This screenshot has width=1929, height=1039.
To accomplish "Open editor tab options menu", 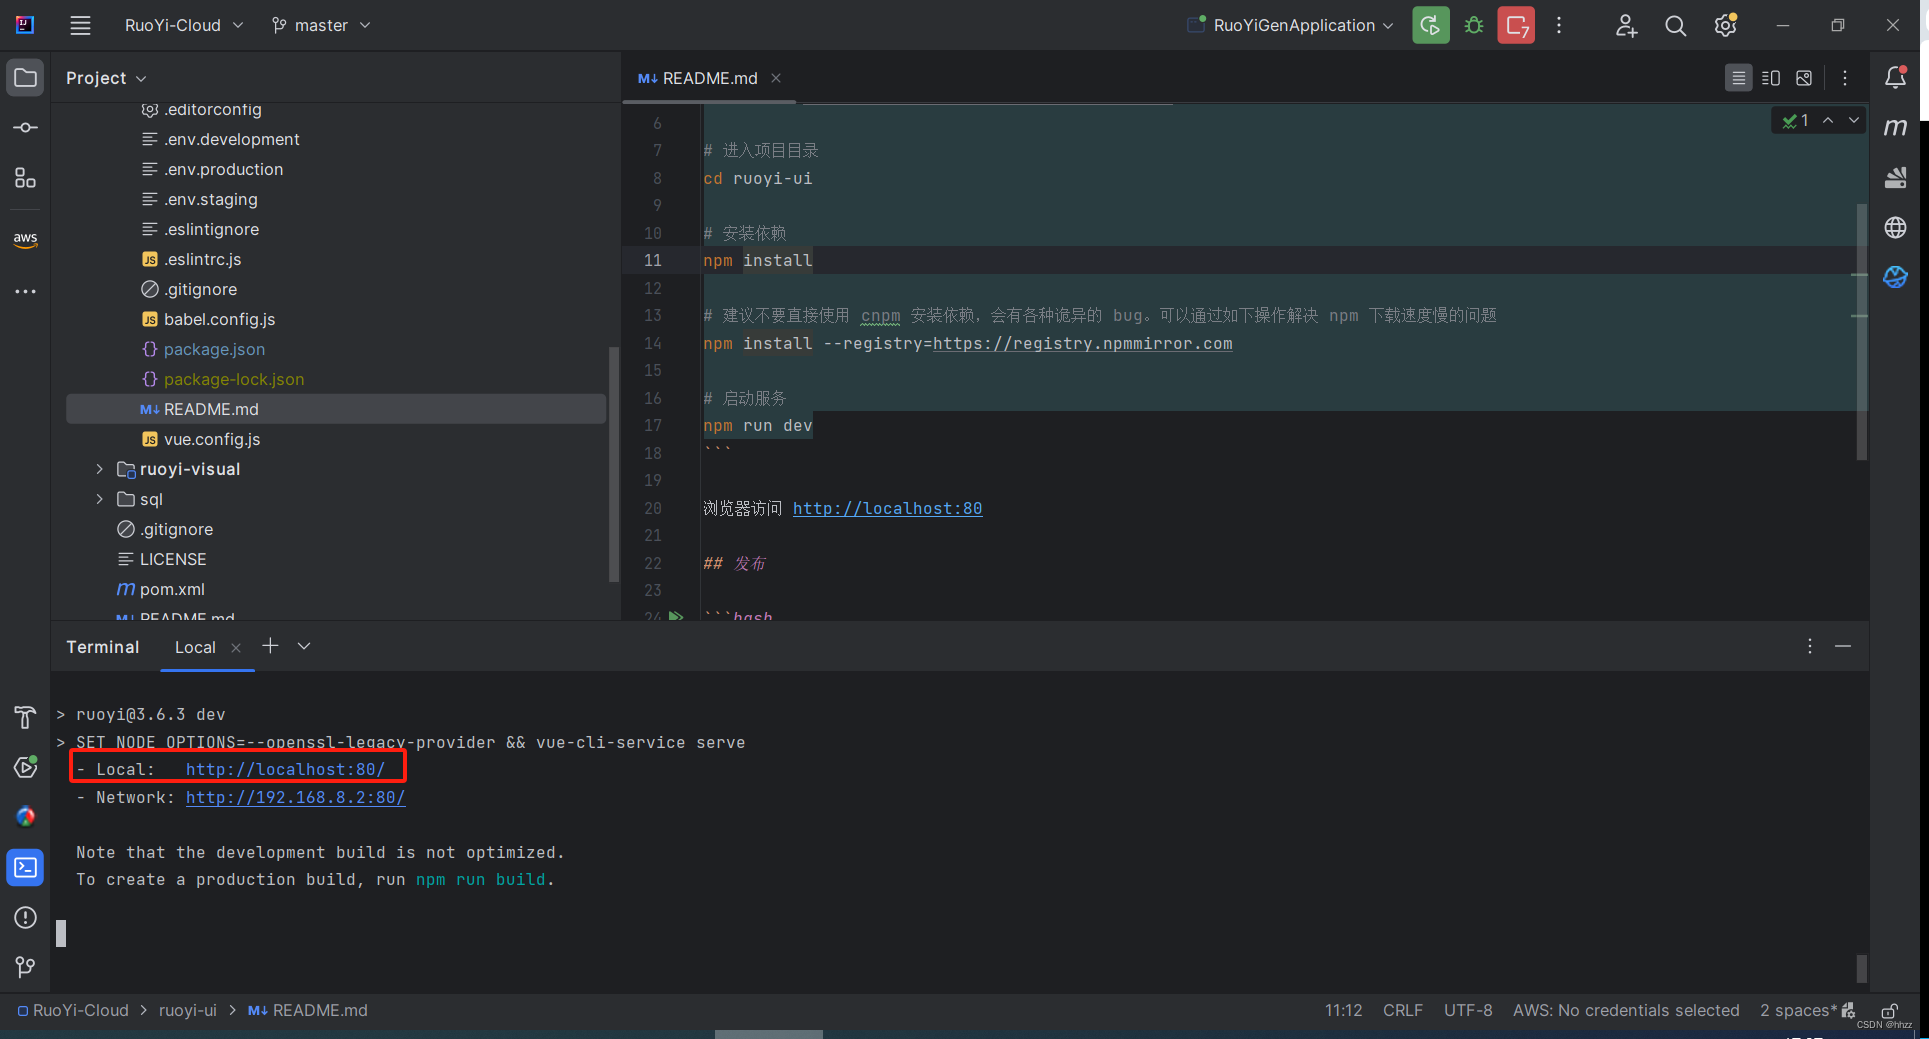I will (1845, 78).
